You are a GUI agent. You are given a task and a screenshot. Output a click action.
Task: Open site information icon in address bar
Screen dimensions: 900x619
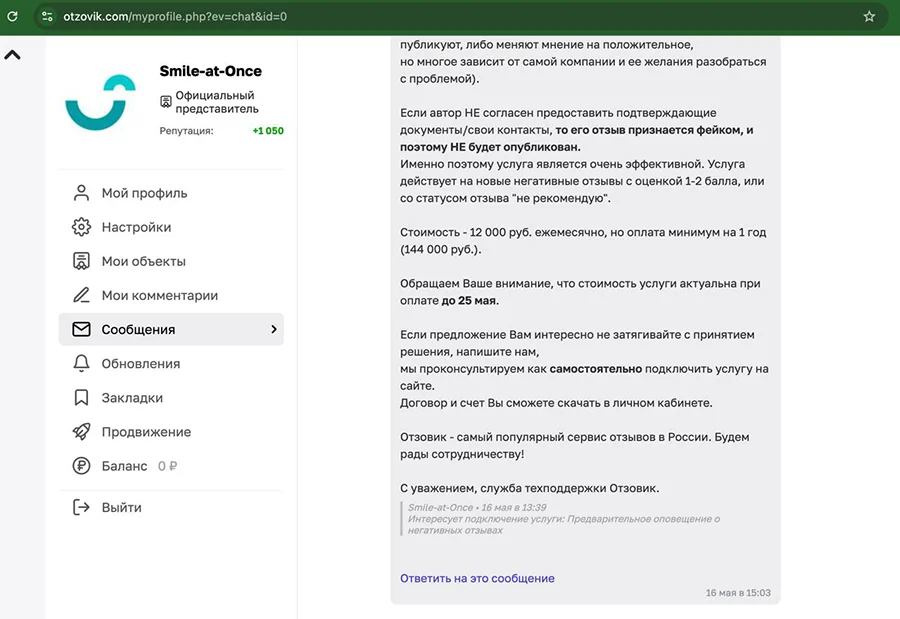47,17
